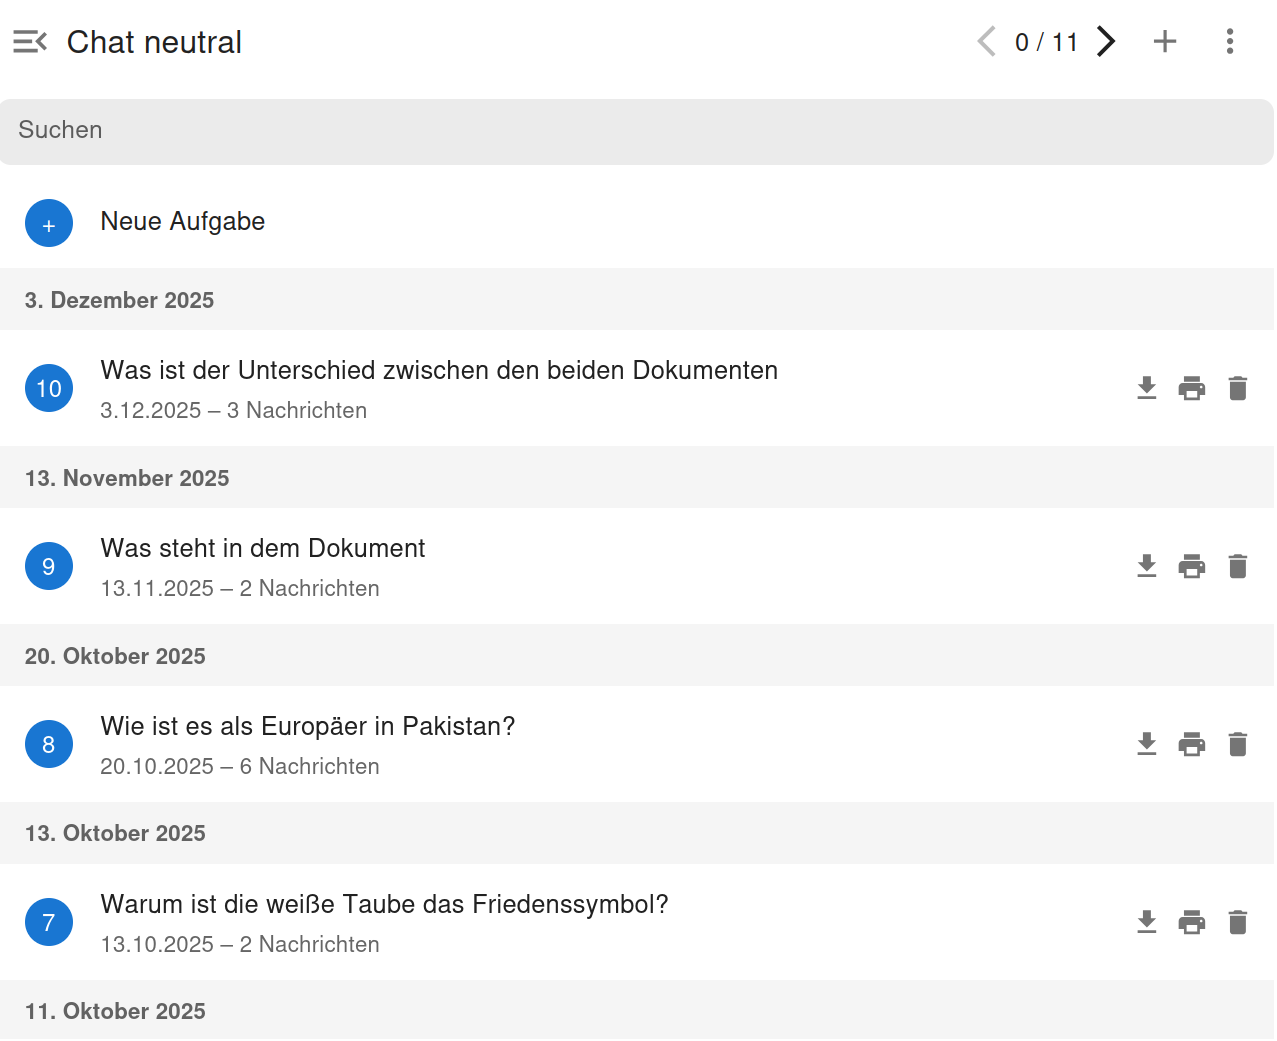This screenshot has width=1277, height=1041.
Task: Select the conversation badge numbered 8
Action: [49, 744]
